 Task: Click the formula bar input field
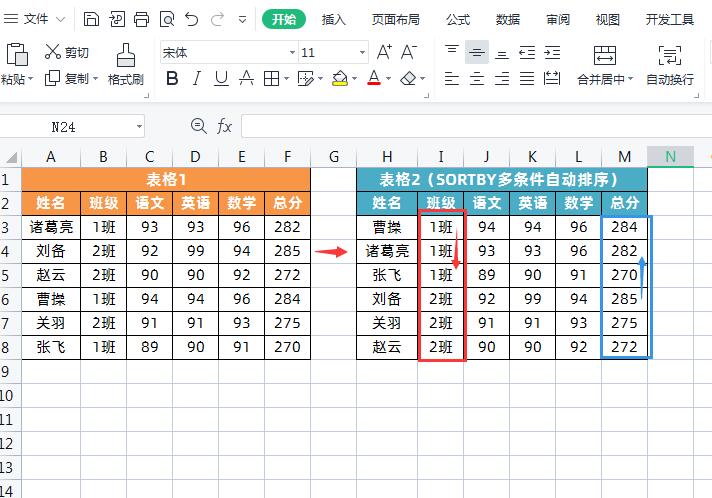(x=476, y=126)
